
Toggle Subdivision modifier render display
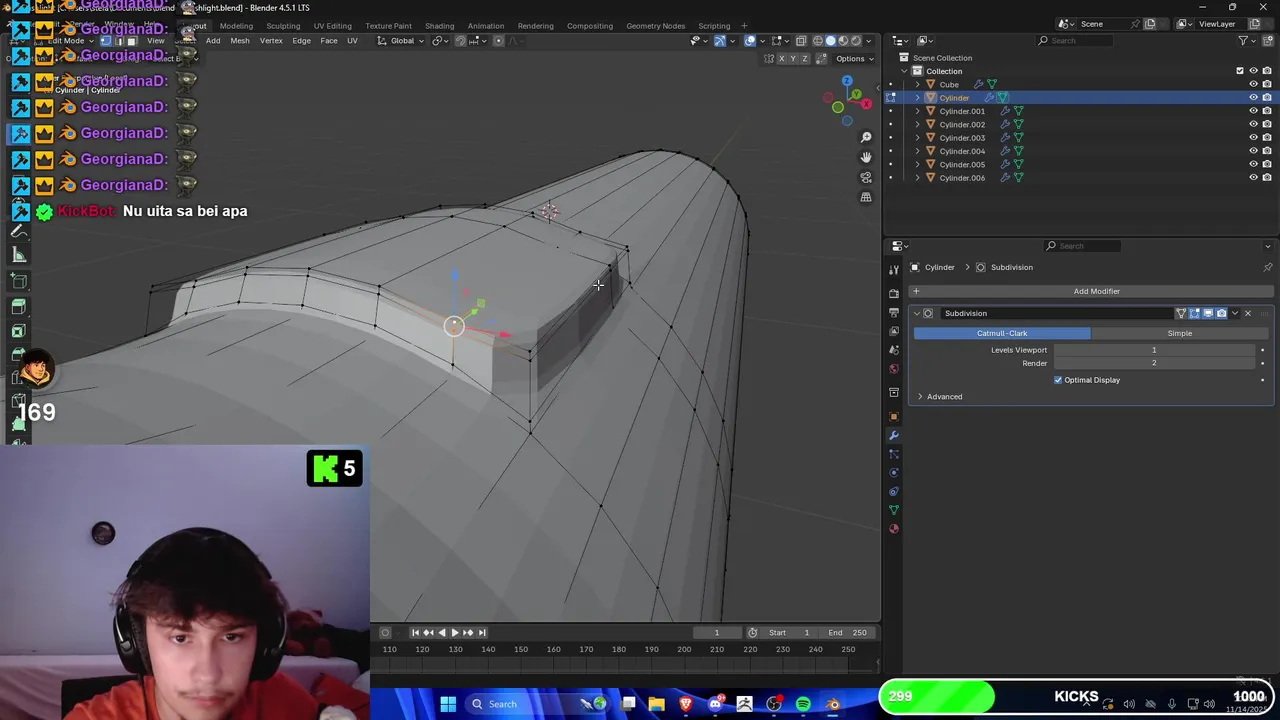tap(1221, 313)
